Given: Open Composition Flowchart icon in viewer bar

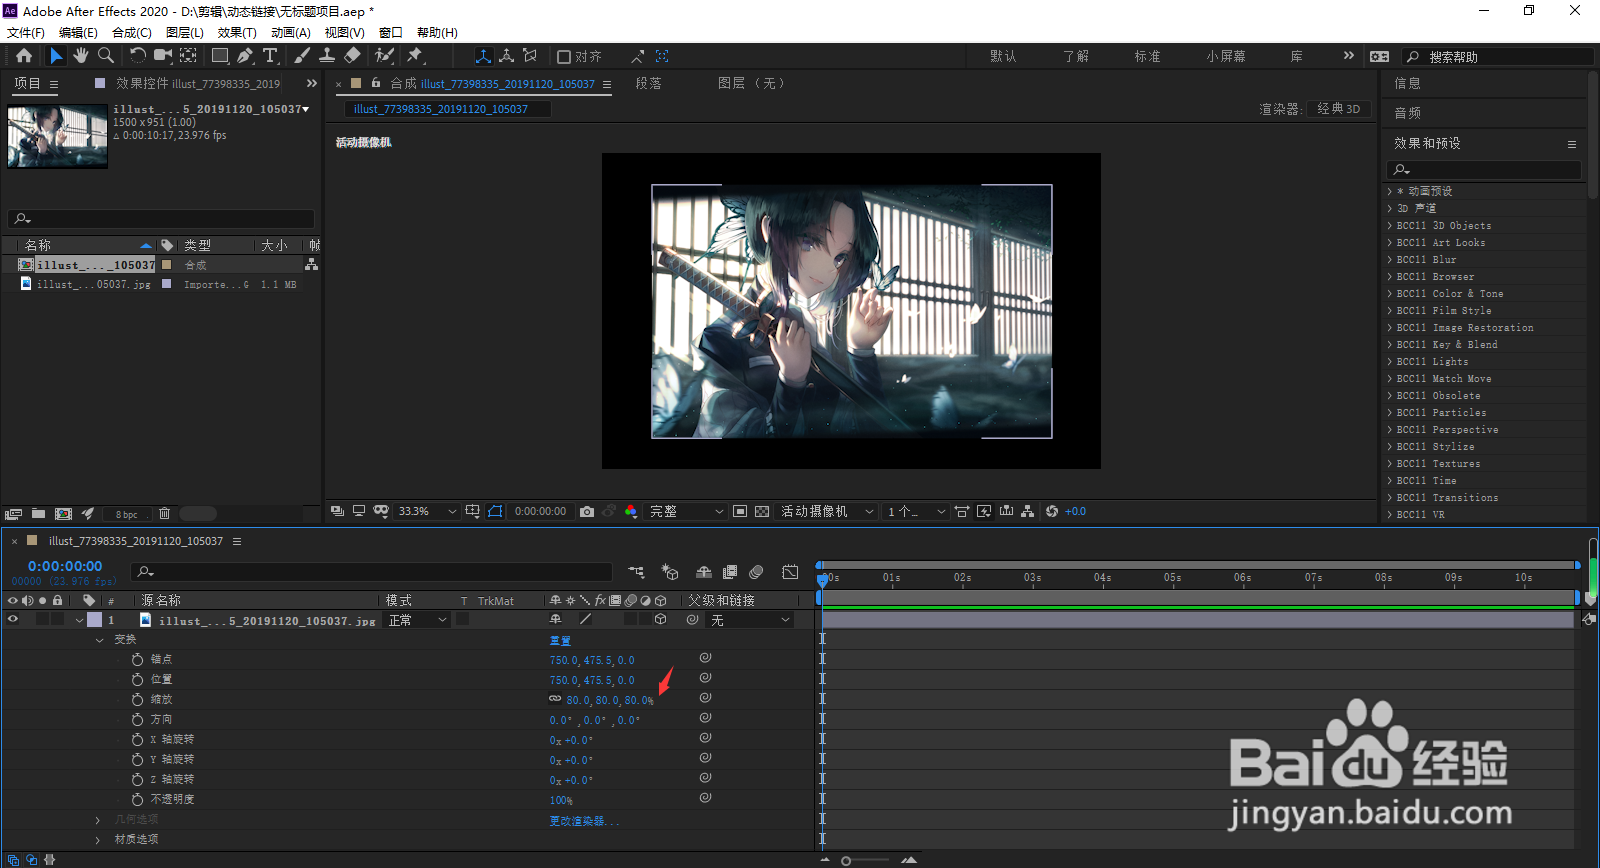Looking at the screenshot, I should (1027, 511).
